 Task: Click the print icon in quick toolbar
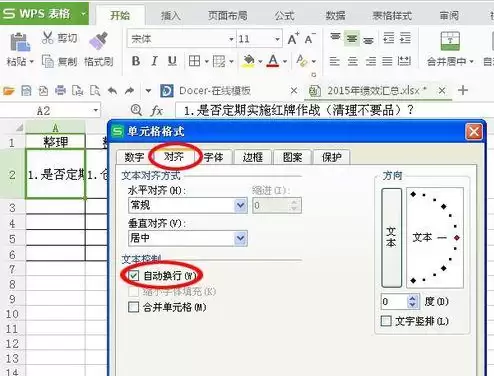coord(60,91)
